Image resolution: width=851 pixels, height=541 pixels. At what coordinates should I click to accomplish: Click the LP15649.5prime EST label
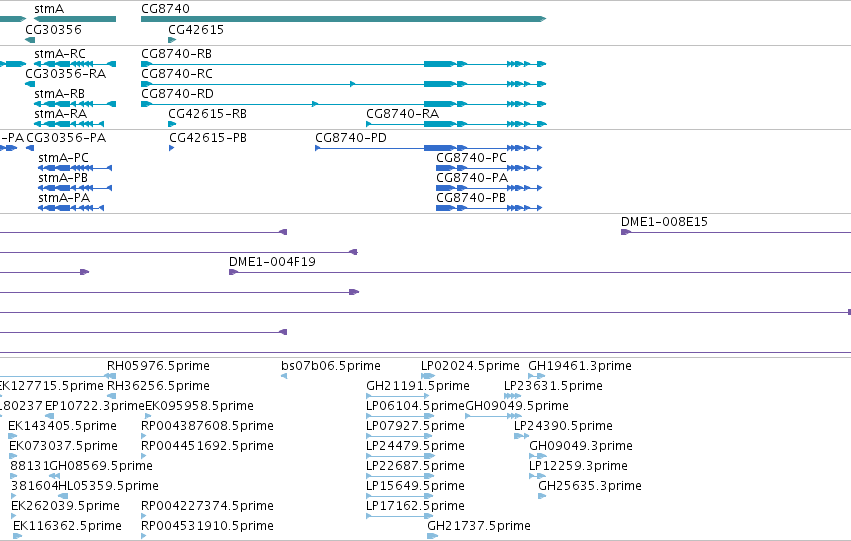(x=415, y=486)
